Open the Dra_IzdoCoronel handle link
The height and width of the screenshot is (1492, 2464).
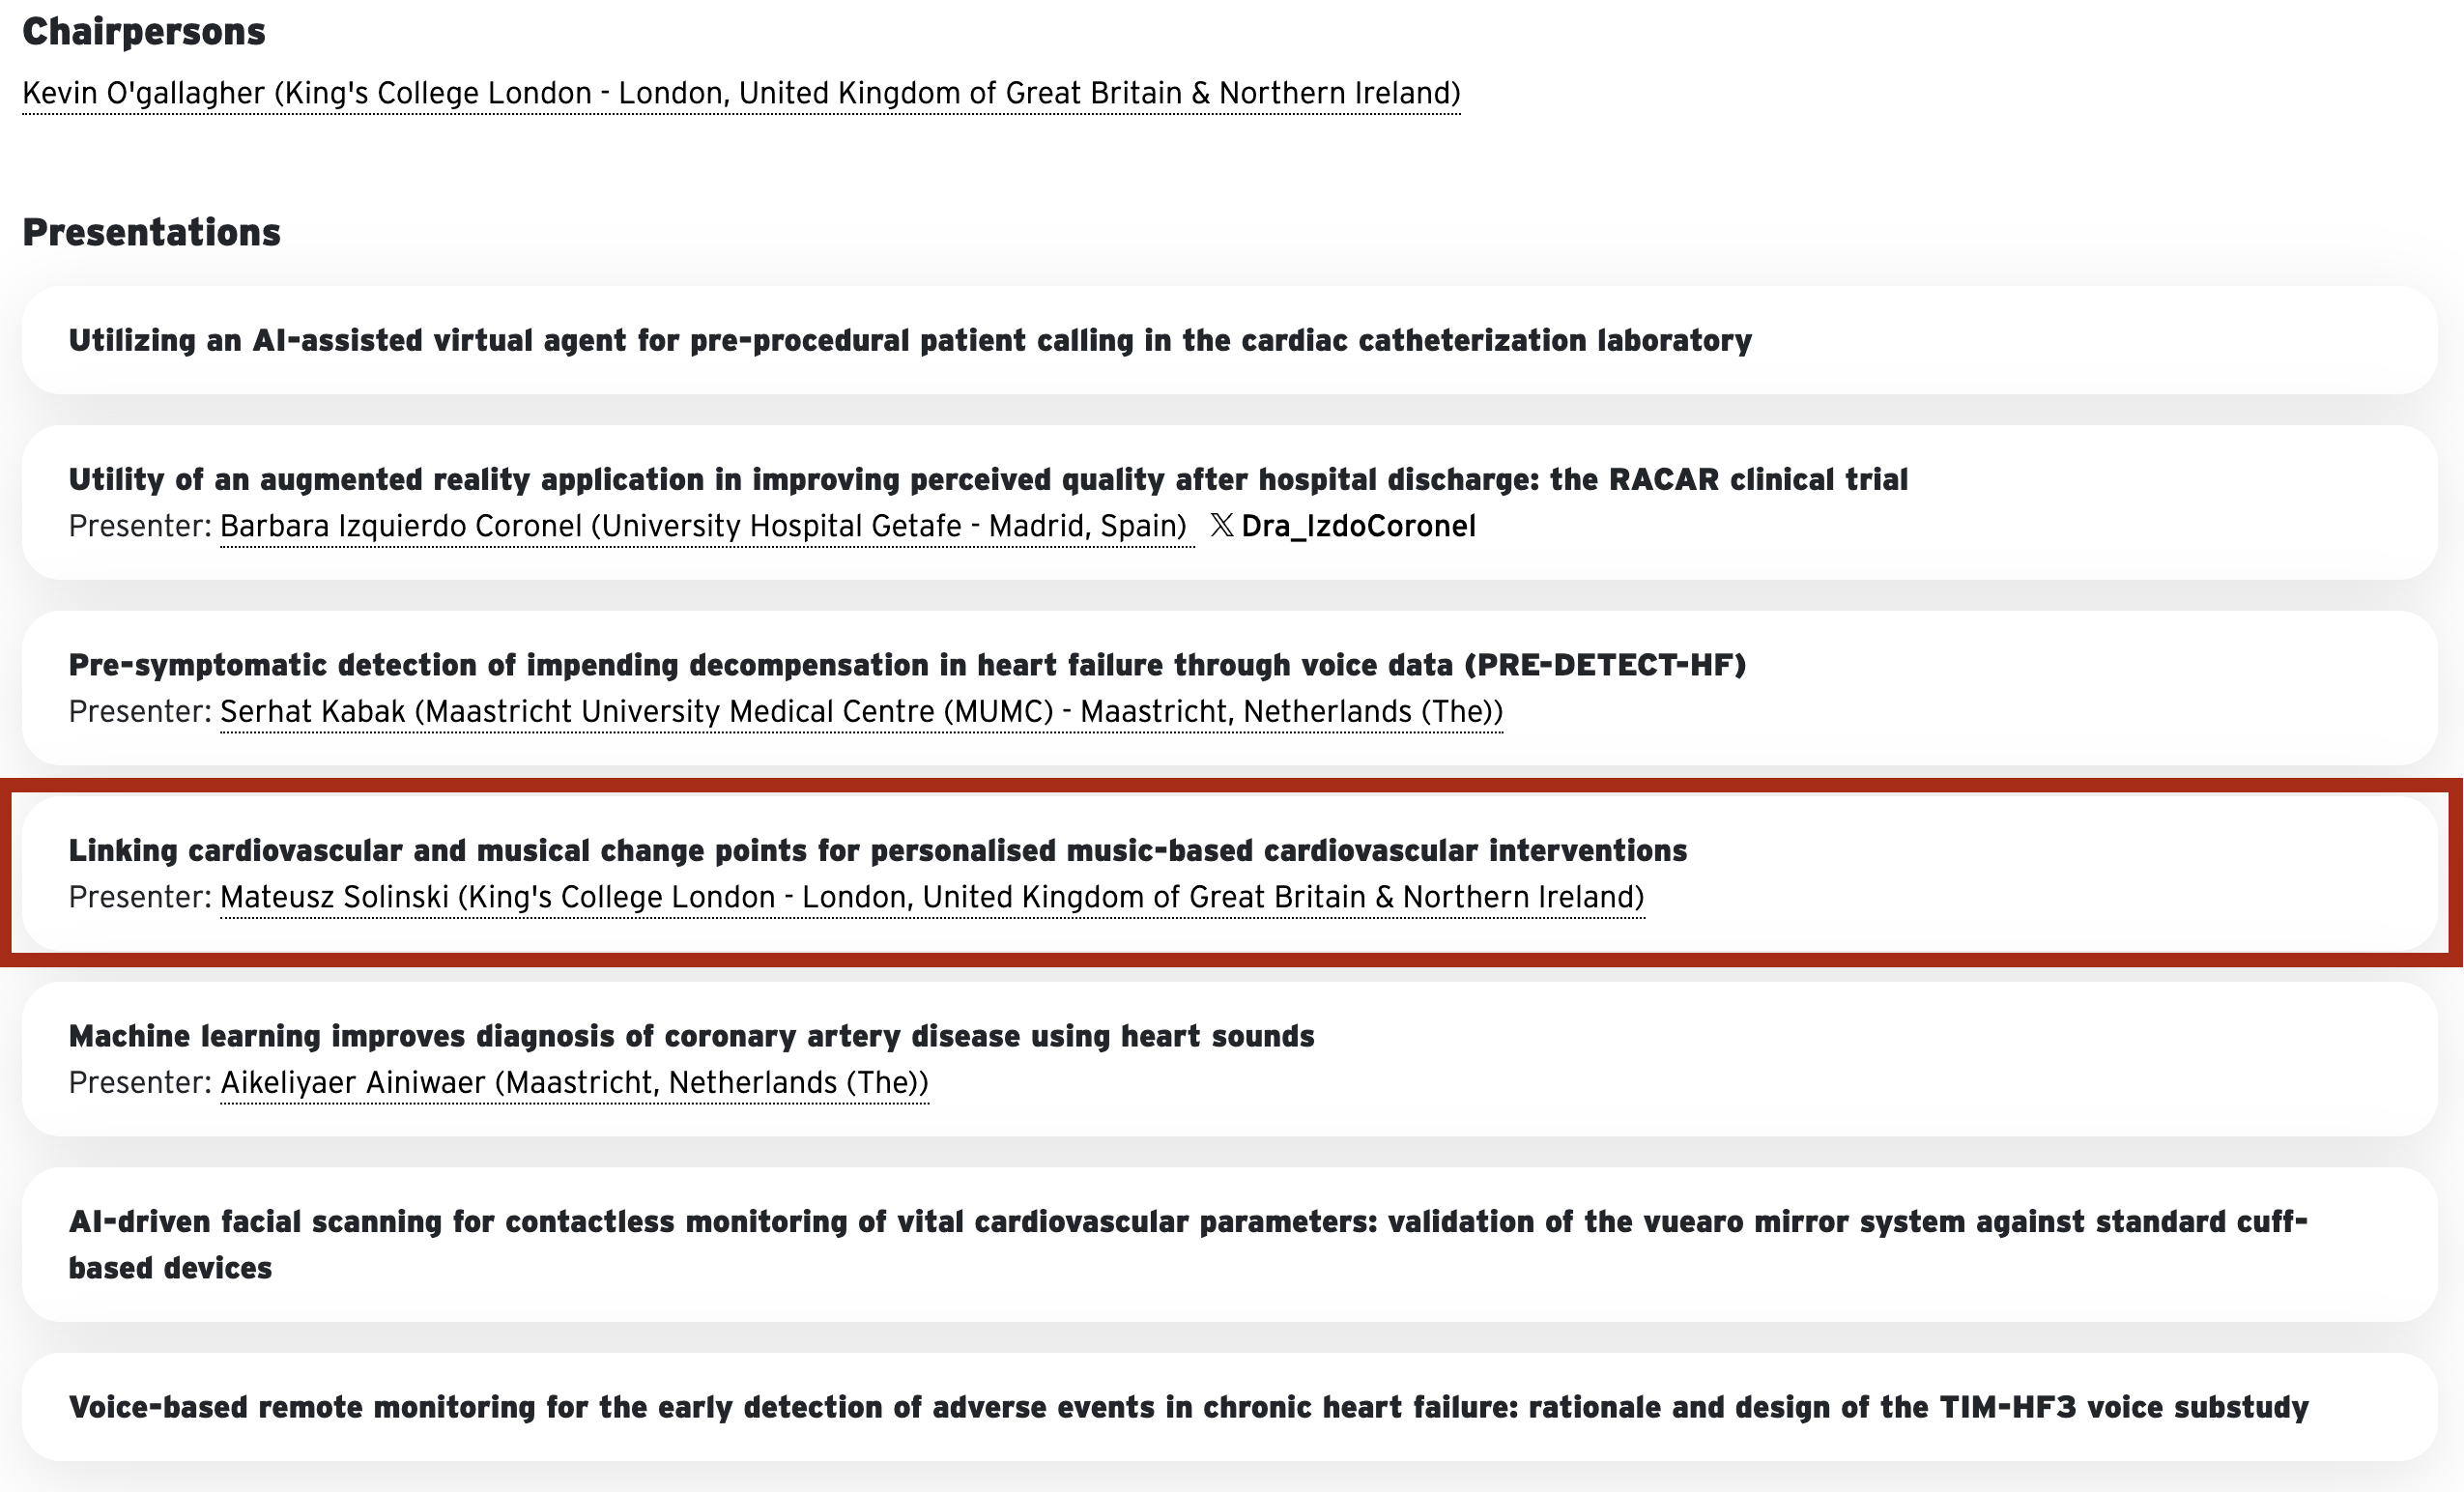1358,526
